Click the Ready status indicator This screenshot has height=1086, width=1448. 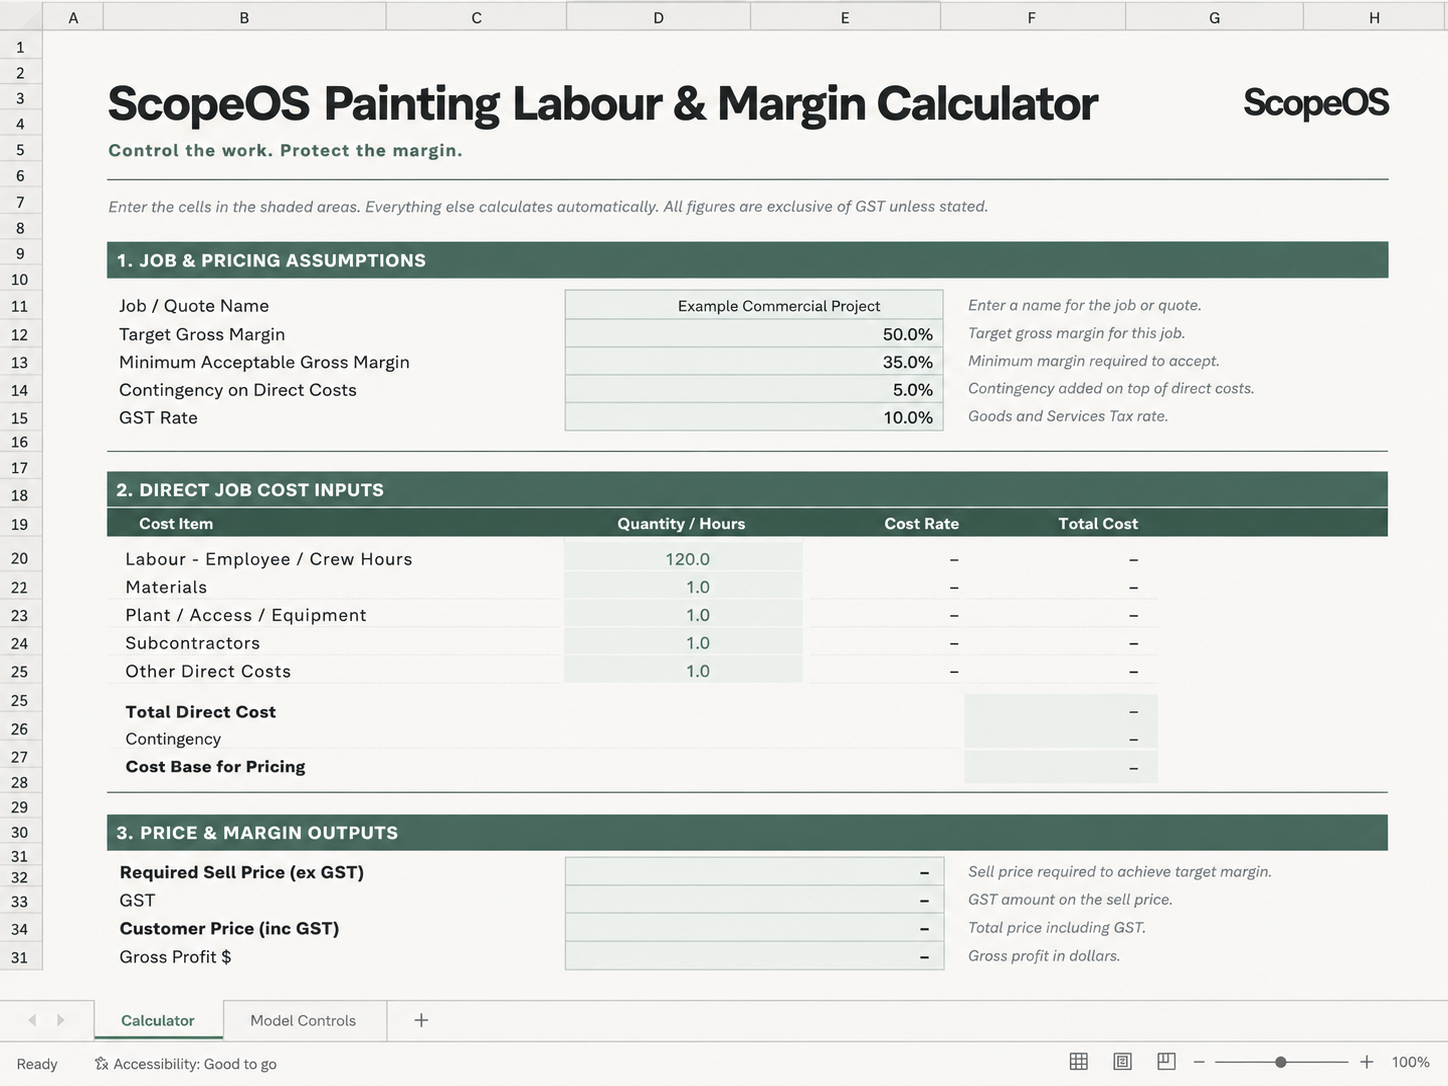37,1064
